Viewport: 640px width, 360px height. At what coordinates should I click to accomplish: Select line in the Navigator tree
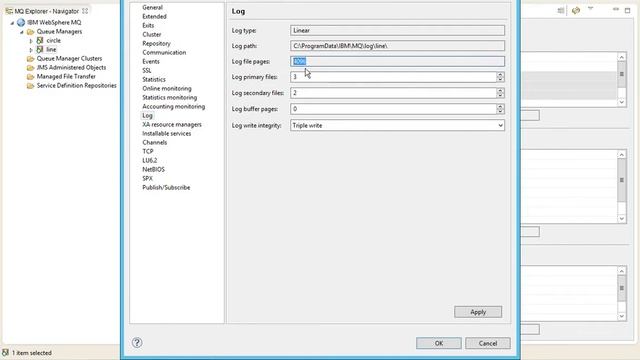[51, 49]
